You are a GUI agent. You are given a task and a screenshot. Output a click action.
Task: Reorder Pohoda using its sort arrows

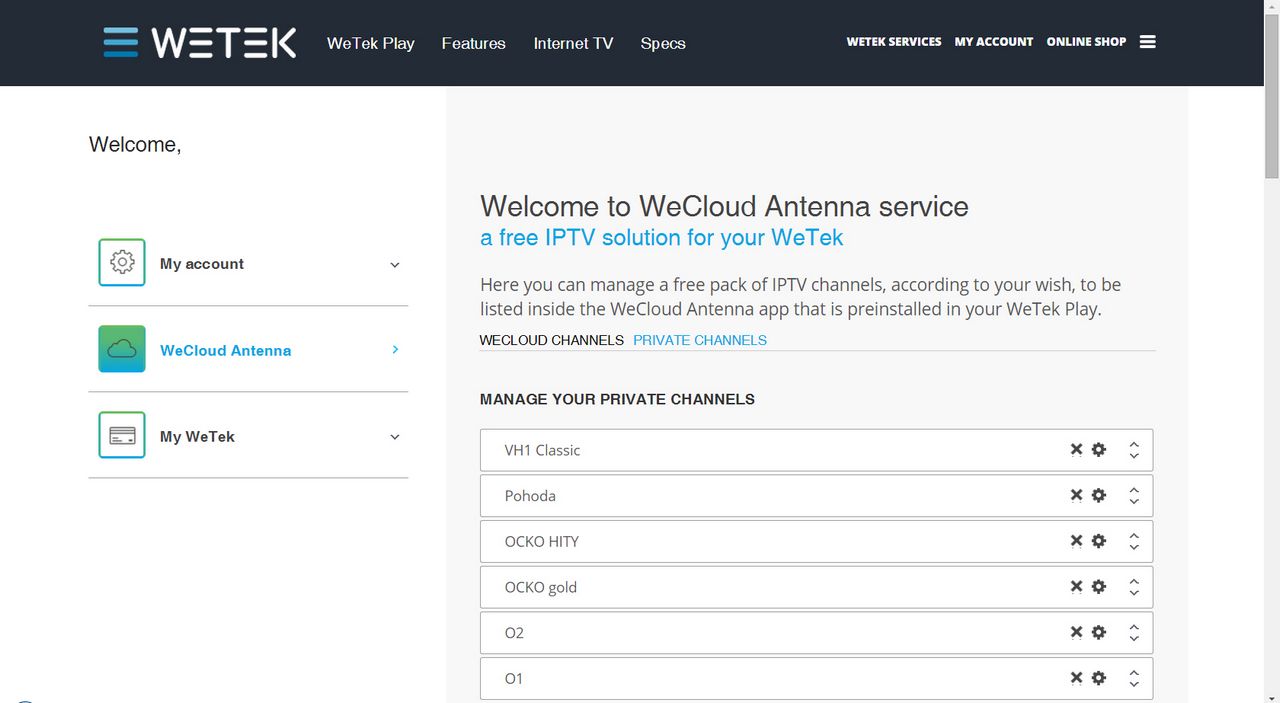(x=1134, y=496)
